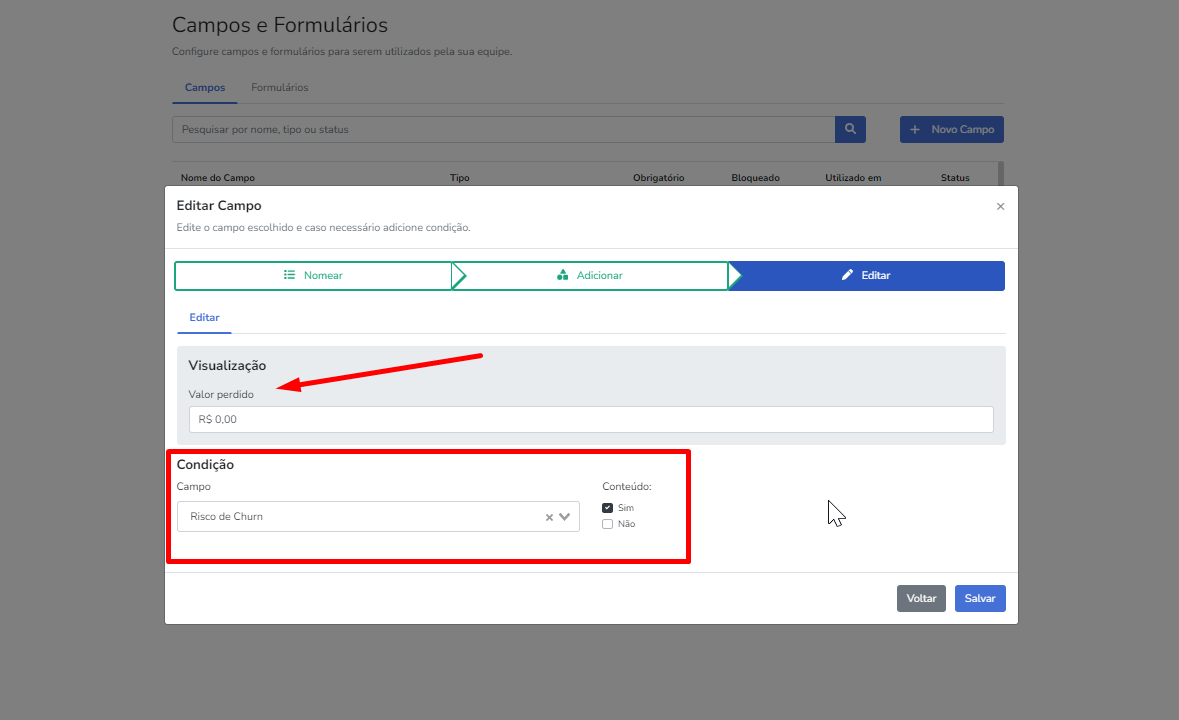Check the Não checkbox
This screenshot has width=1179, height=720.
tap(608, 524)
